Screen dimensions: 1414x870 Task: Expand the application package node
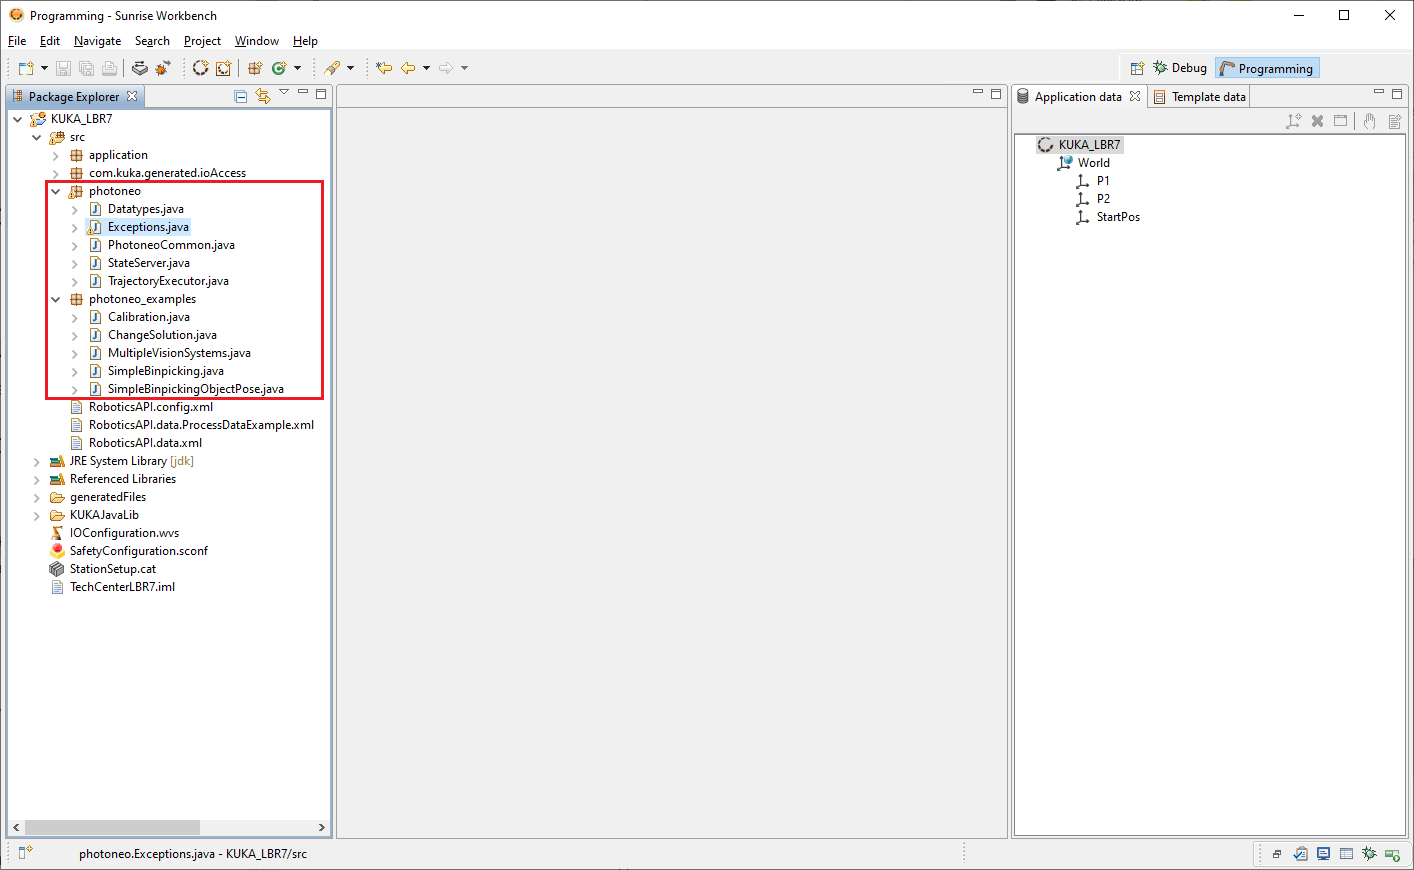(56, 156)
